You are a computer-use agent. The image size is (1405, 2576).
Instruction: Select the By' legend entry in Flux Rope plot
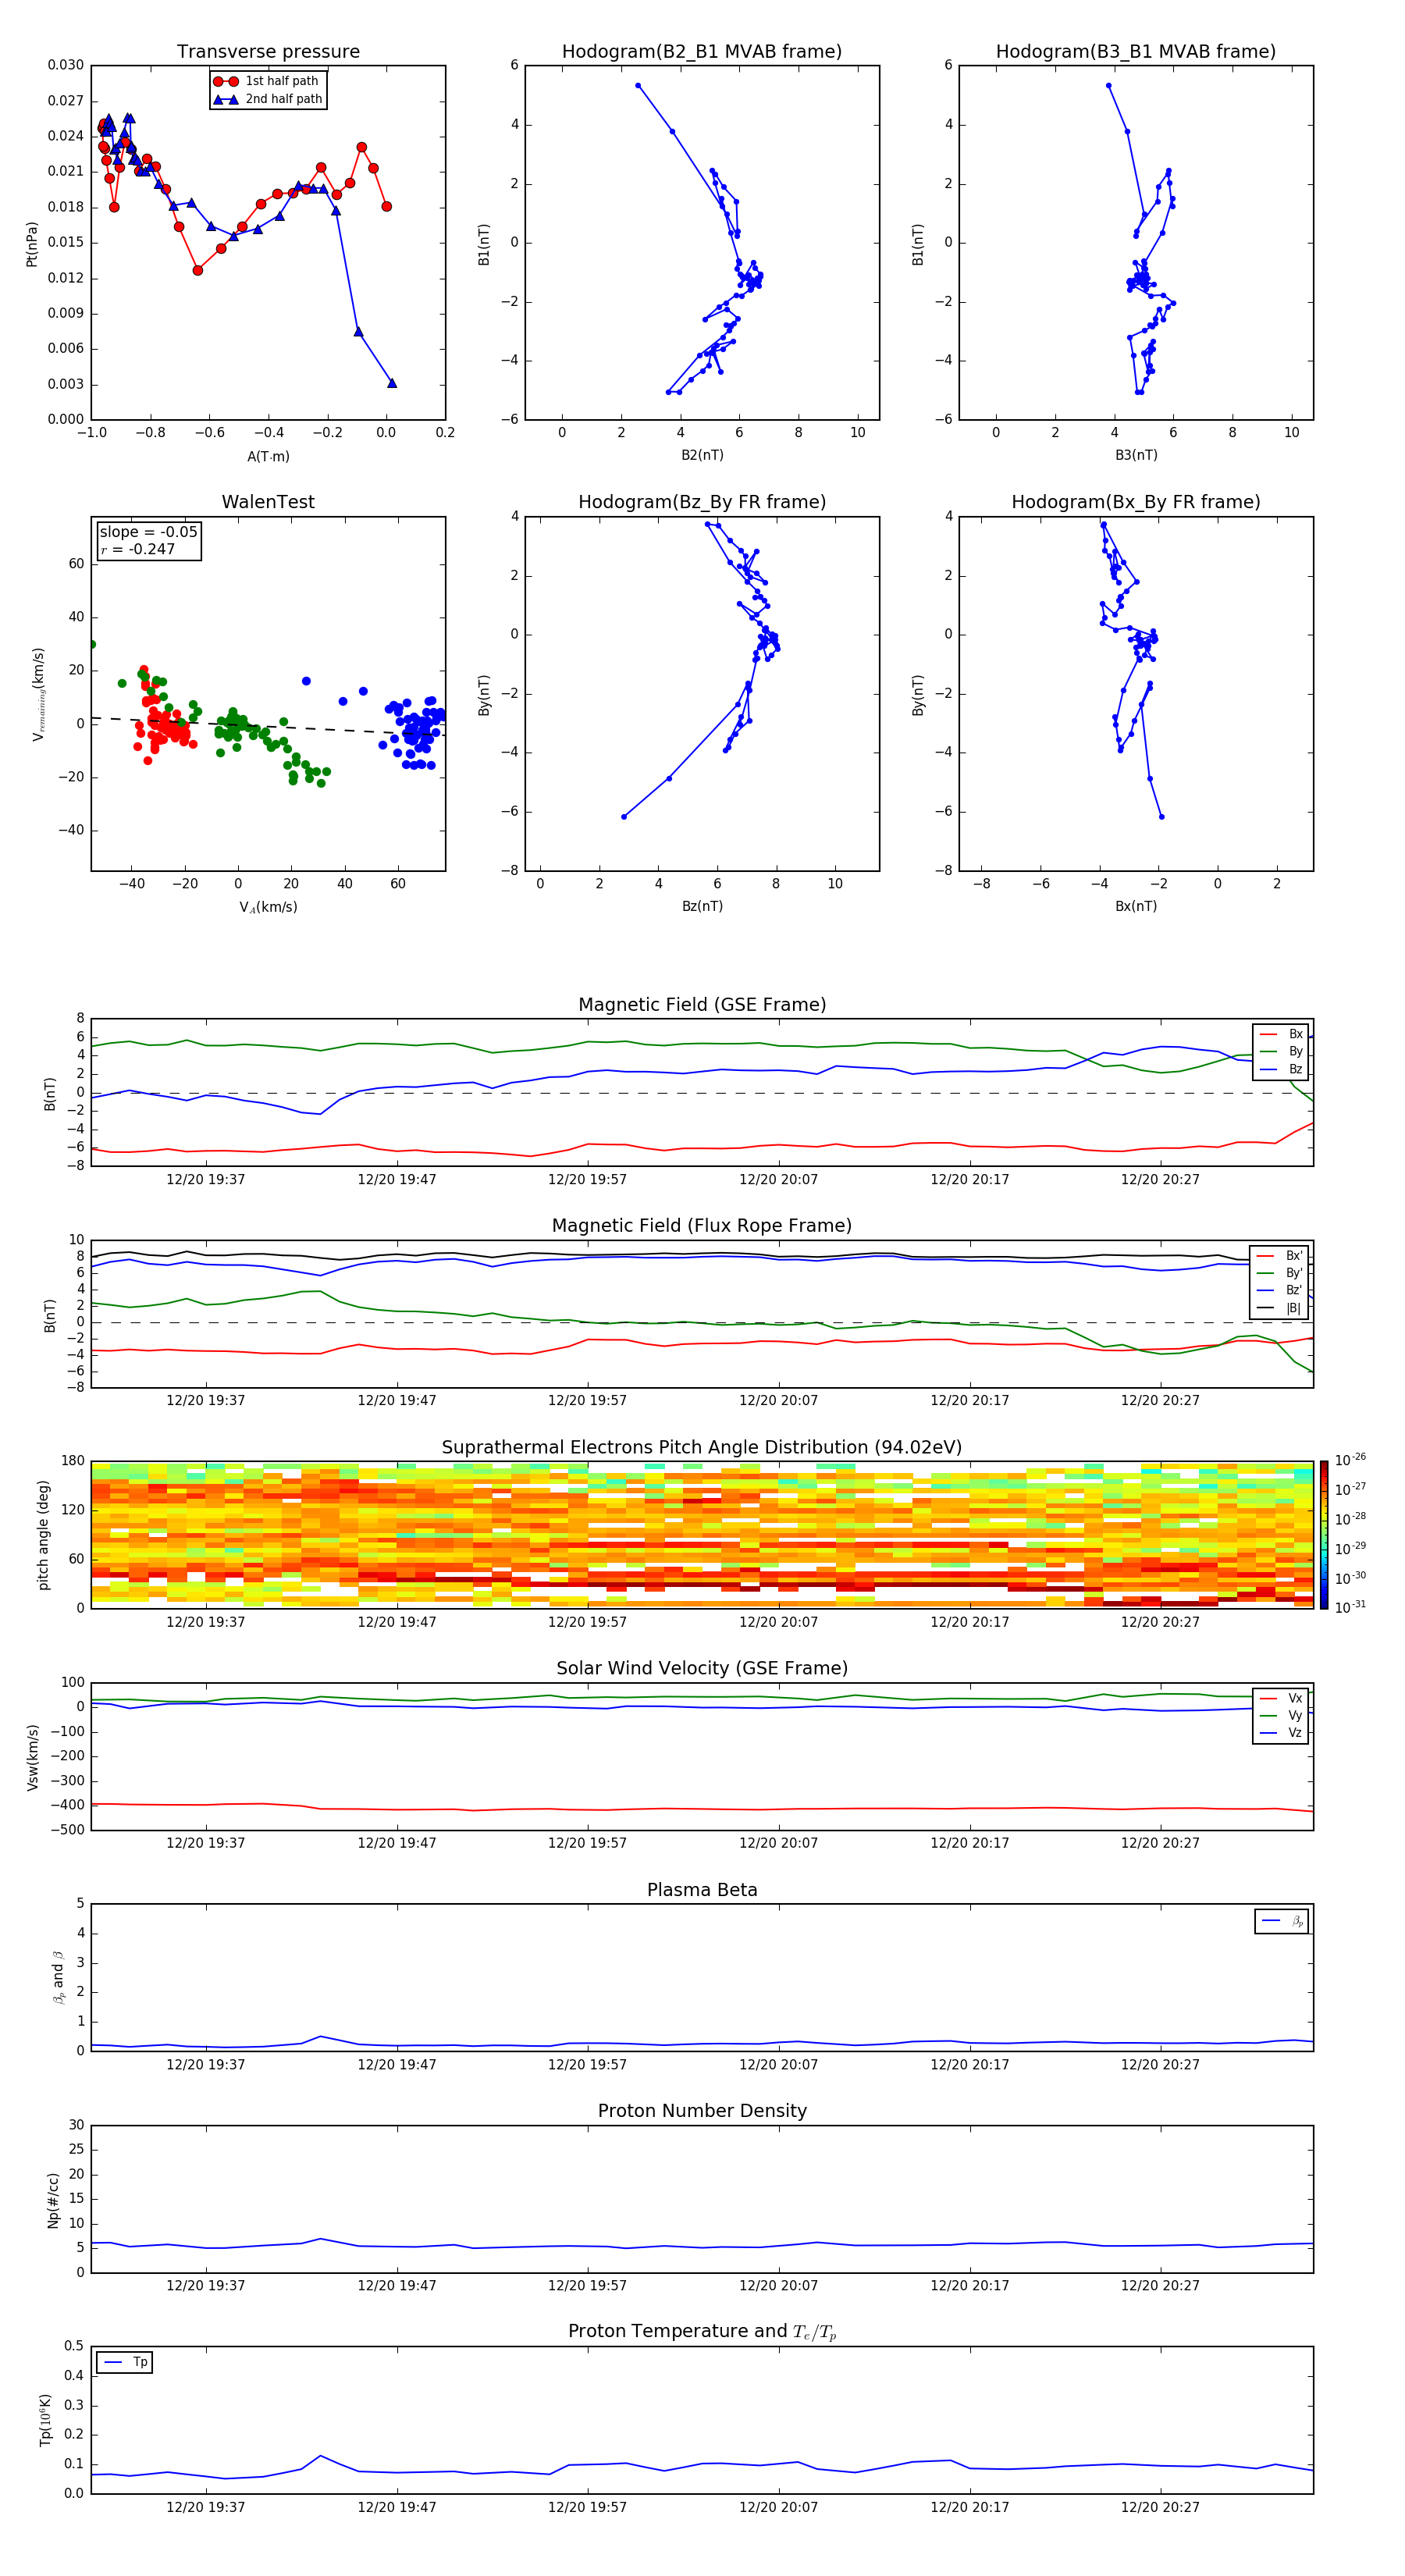[1279, 1273]
